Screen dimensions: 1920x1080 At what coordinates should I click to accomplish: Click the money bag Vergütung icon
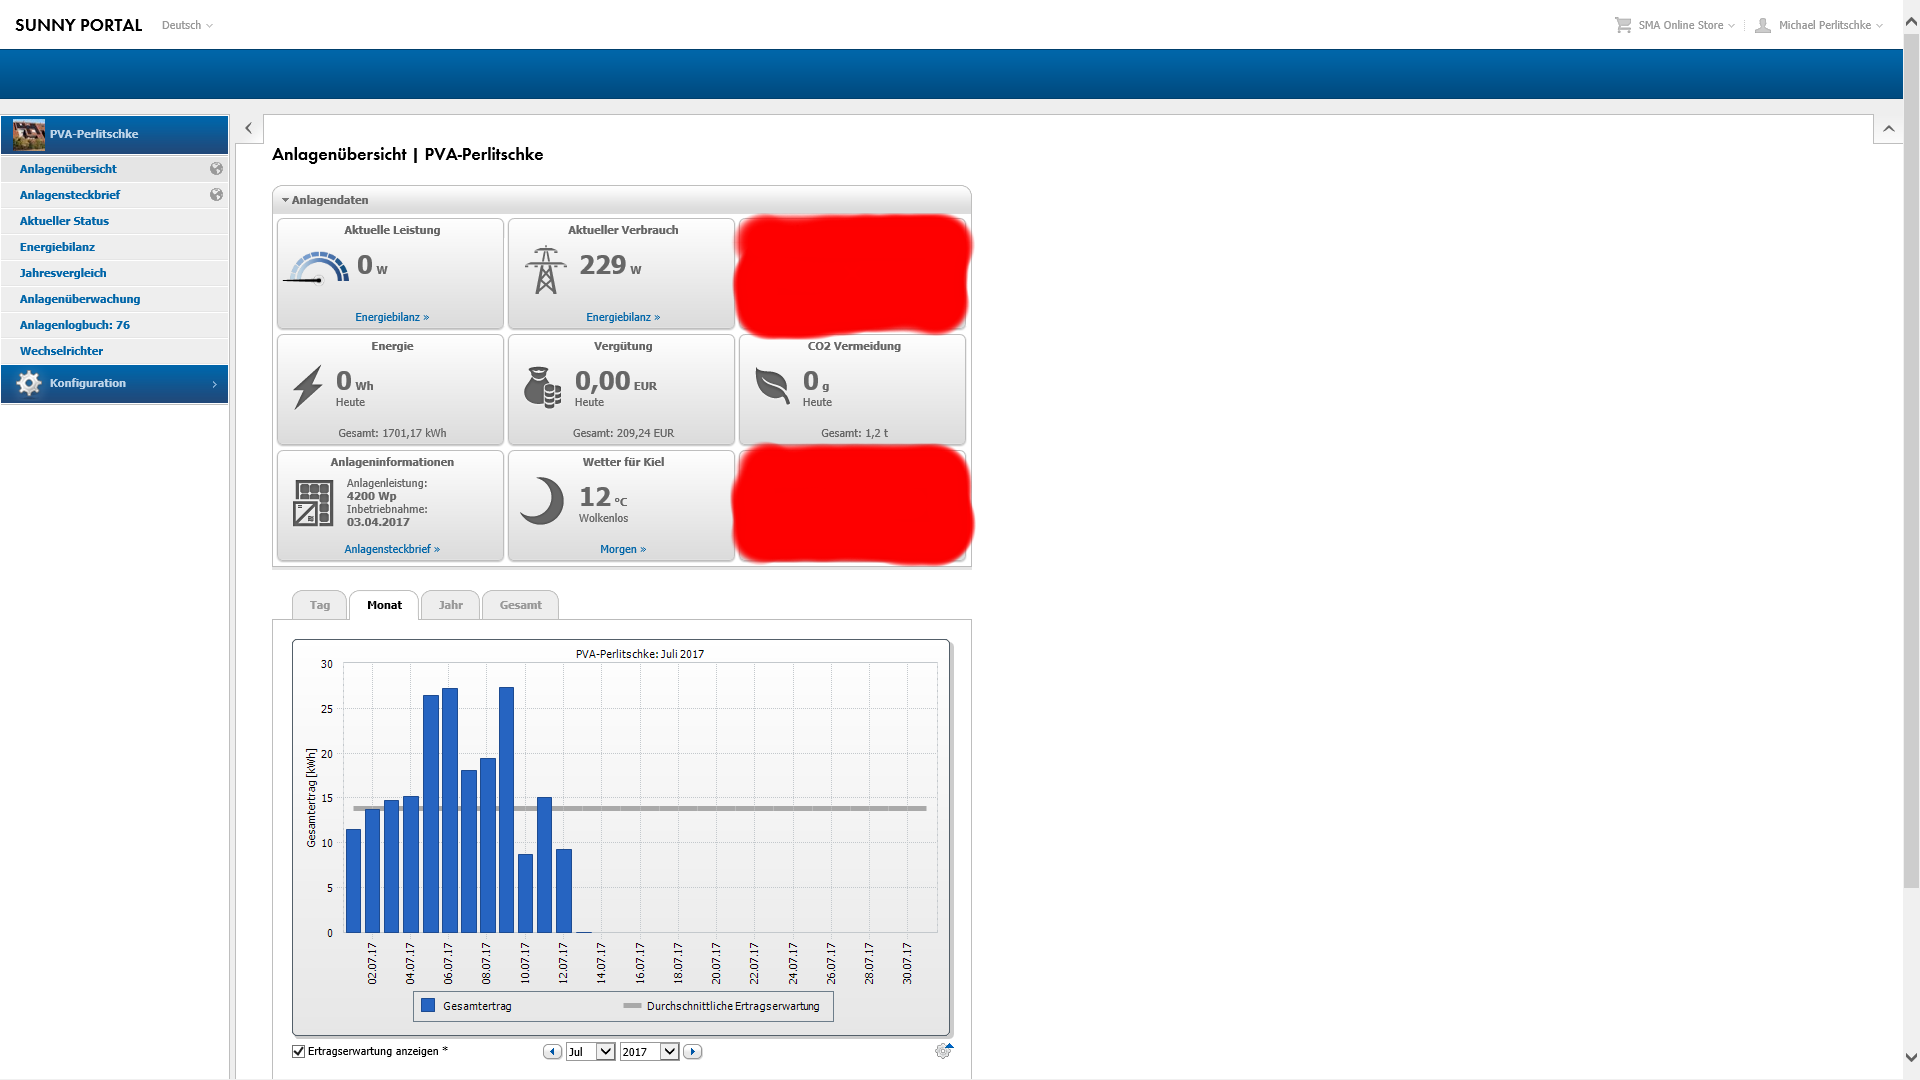coord(542,387)
